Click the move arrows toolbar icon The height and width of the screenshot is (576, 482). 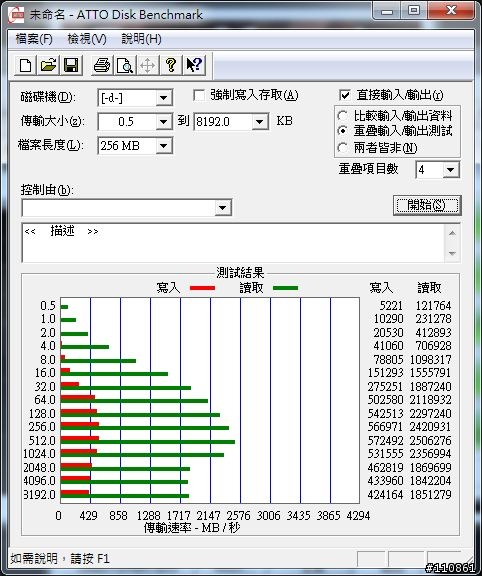point(147,66)
